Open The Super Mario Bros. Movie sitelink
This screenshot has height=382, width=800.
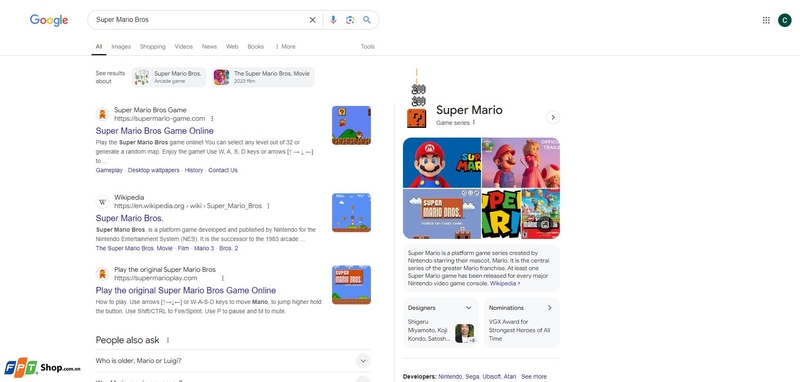pos(134,248)
